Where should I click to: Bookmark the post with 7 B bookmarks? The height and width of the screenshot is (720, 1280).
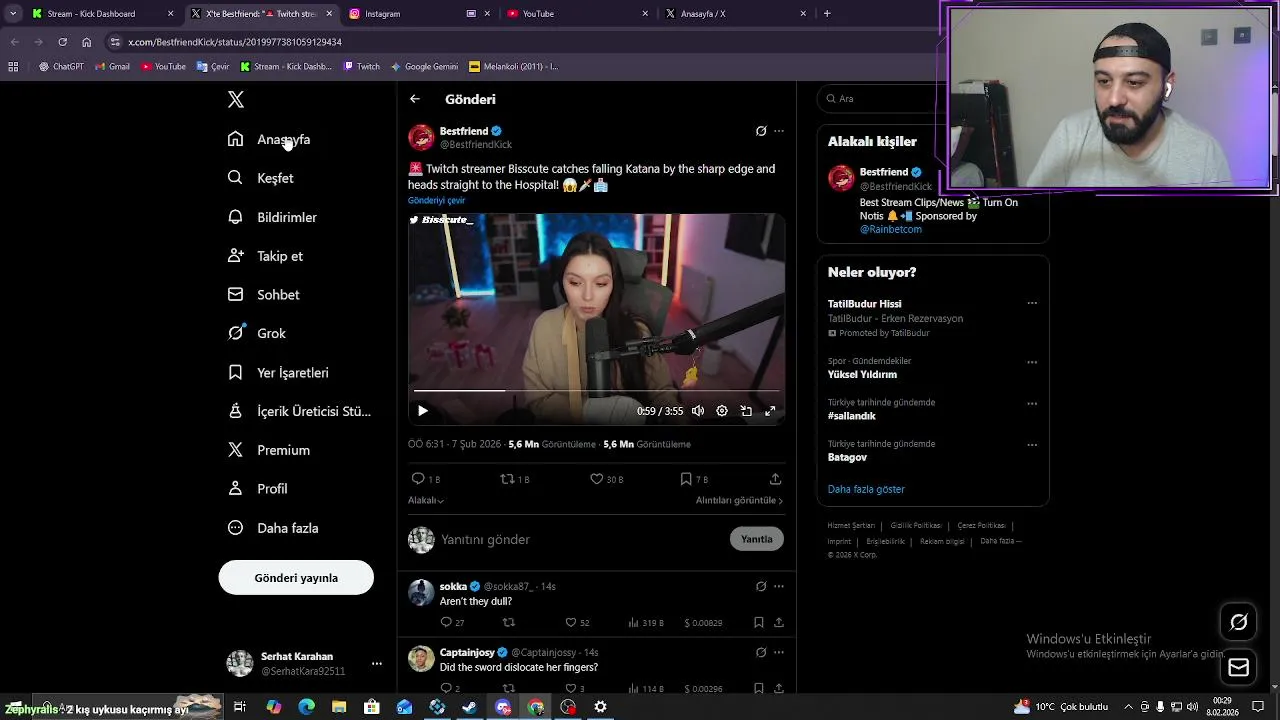(694, 479)
